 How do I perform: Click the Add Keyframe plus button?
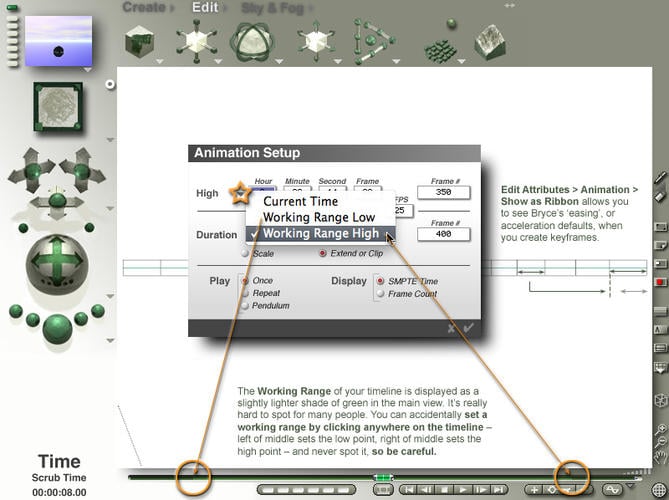coord(535,490)
